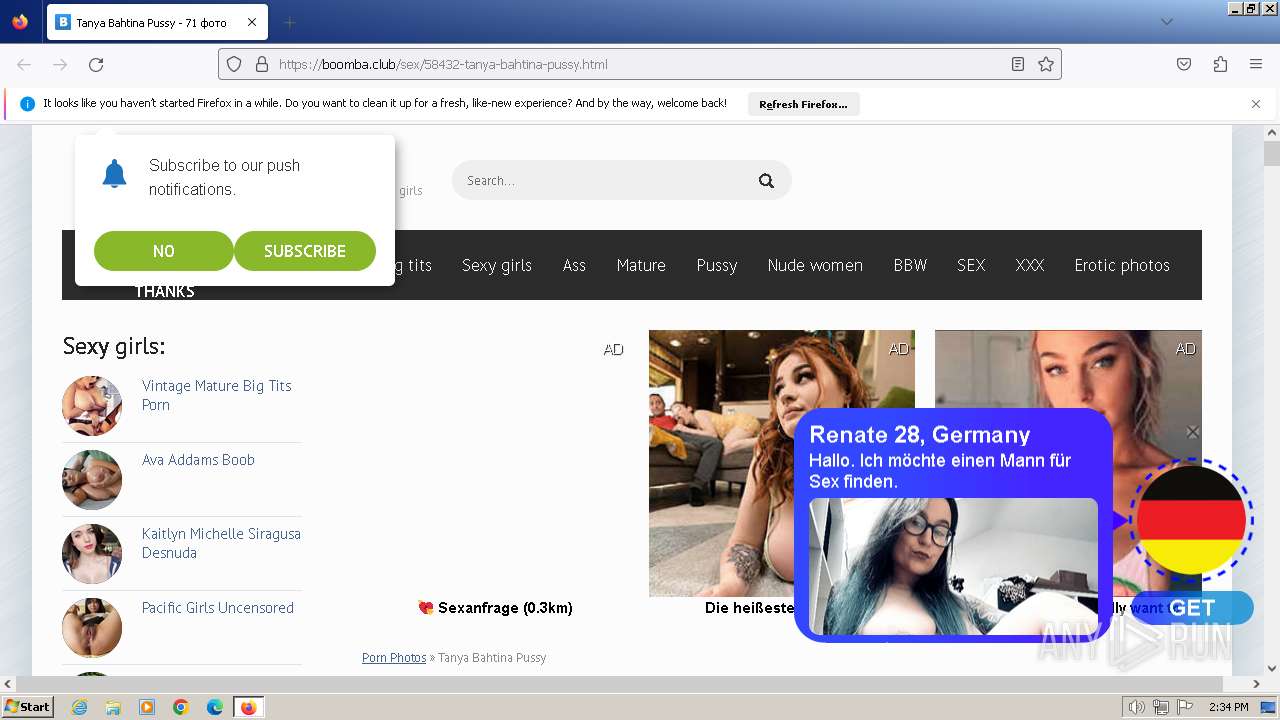Screen dimensions: 1280x720
Task: Open the Erotic photos menu item
Action: pyautogui.click(x=1122, y=265)
